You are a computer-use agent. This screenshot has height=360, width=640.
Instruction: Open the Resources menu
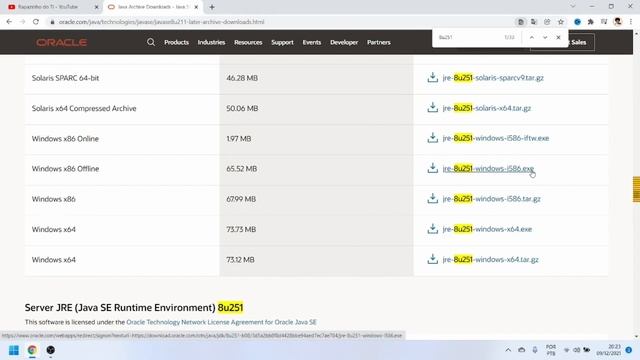coord(248,42)
